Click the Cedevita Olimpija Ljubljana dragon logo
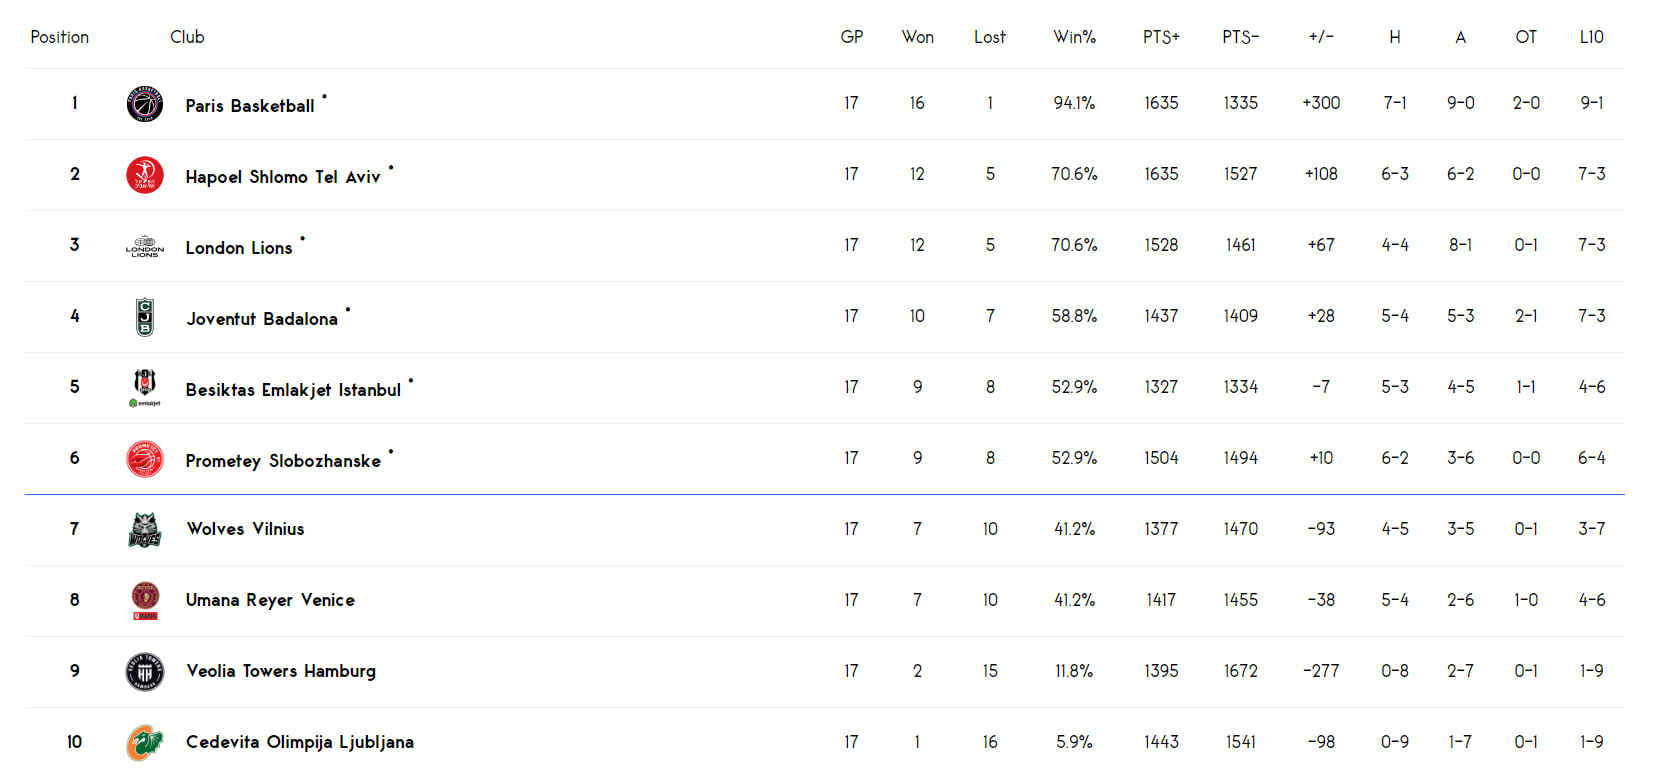This screenshot has height=773, width=1664. 145,743
